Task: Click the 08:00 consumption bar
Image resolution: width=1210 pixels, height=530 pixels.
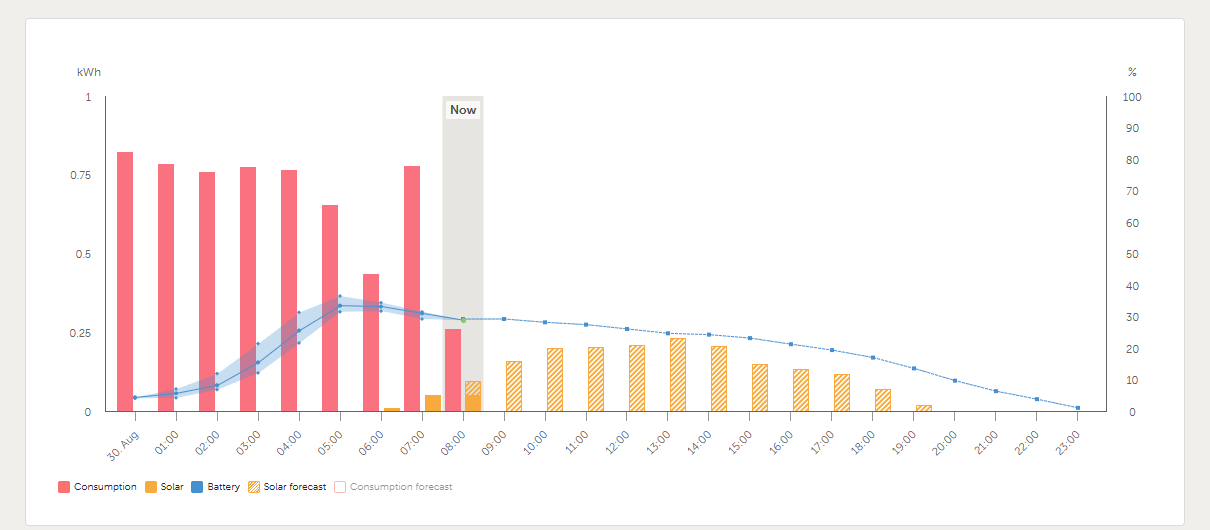Action: 453,370
